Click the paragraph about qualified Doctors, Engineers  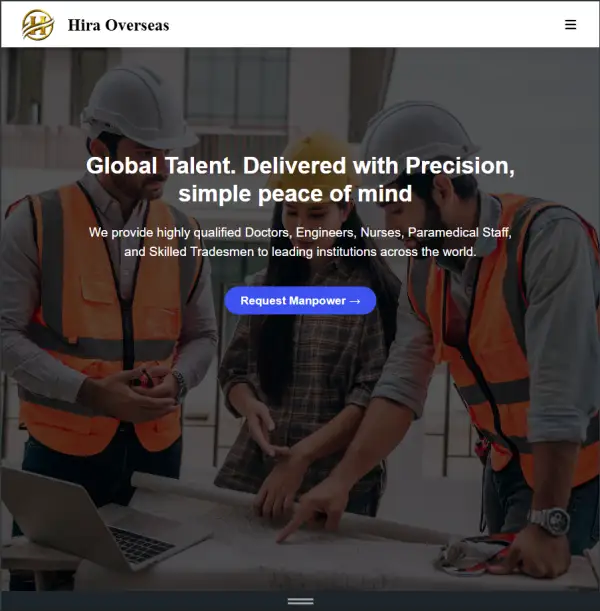point(300,242)
